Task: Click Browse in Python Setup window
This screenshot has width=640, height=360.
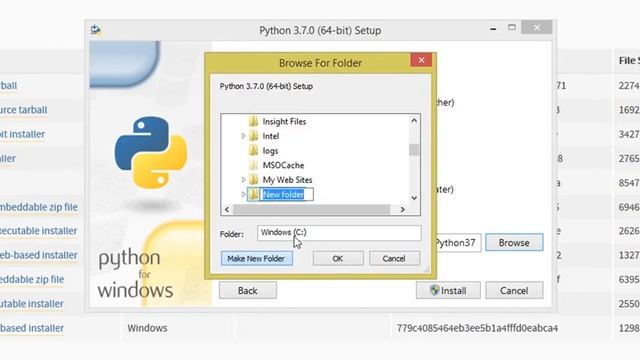Action: [514, 243]
